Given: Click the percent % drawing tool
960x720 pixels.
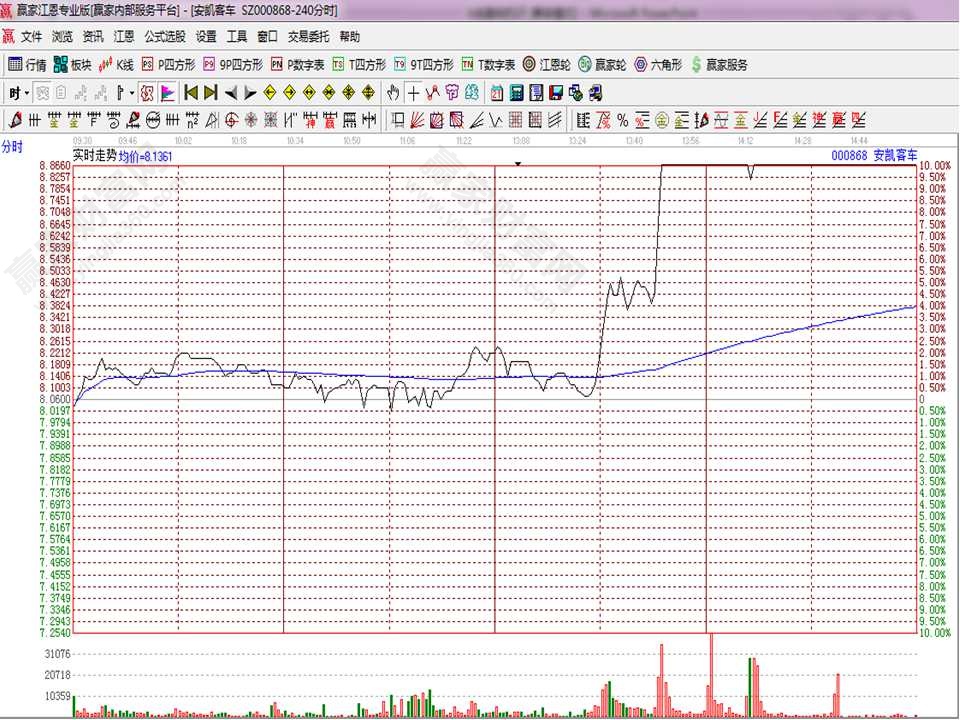Looking at the screenshot, I should (622, 121).
